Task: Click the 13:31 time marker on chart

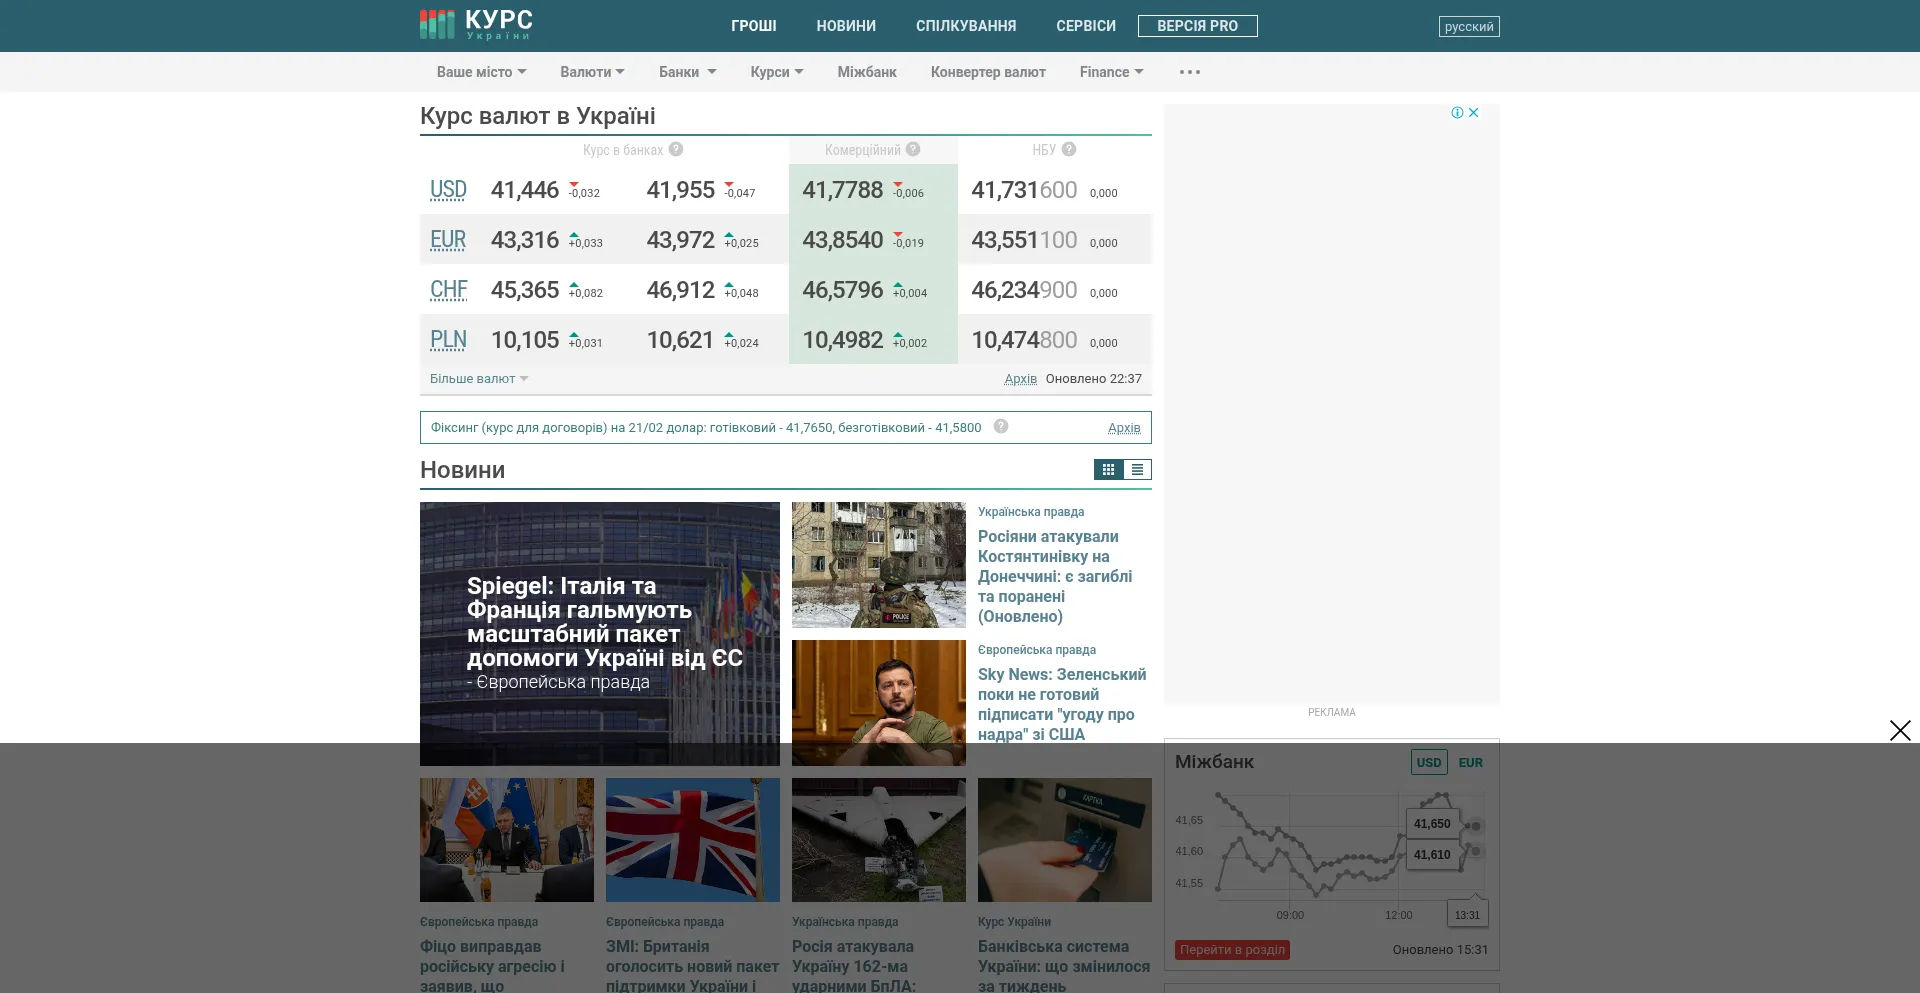Action: click(1467, 914)
